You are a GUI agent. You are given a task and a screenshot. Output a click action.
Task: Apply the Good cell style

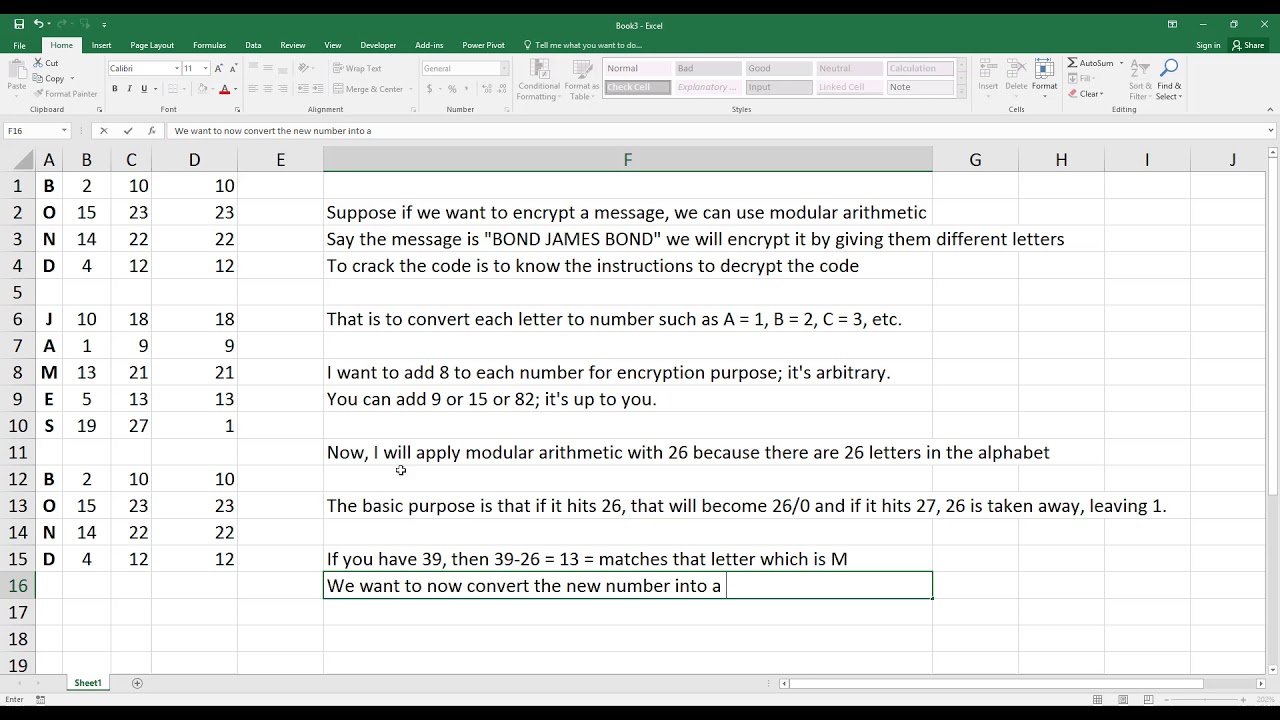click(778, 68)
